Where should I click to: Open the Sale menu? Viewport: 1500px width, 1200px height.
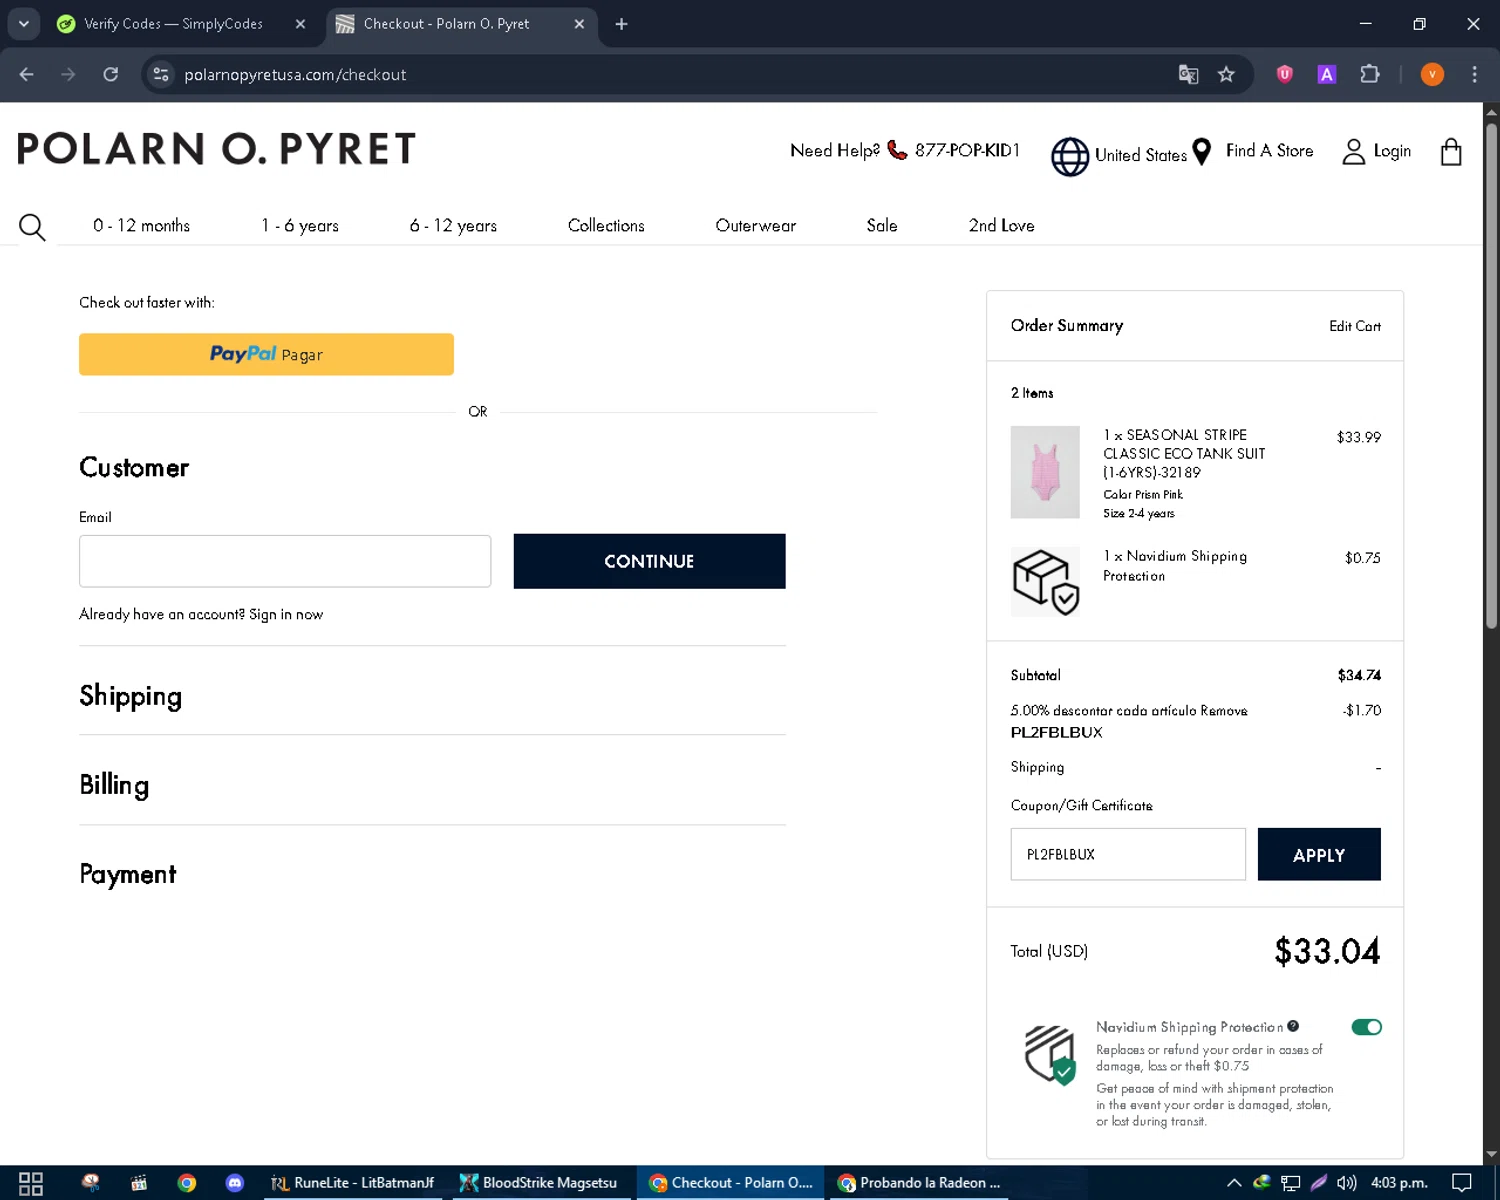click(882, 226)
